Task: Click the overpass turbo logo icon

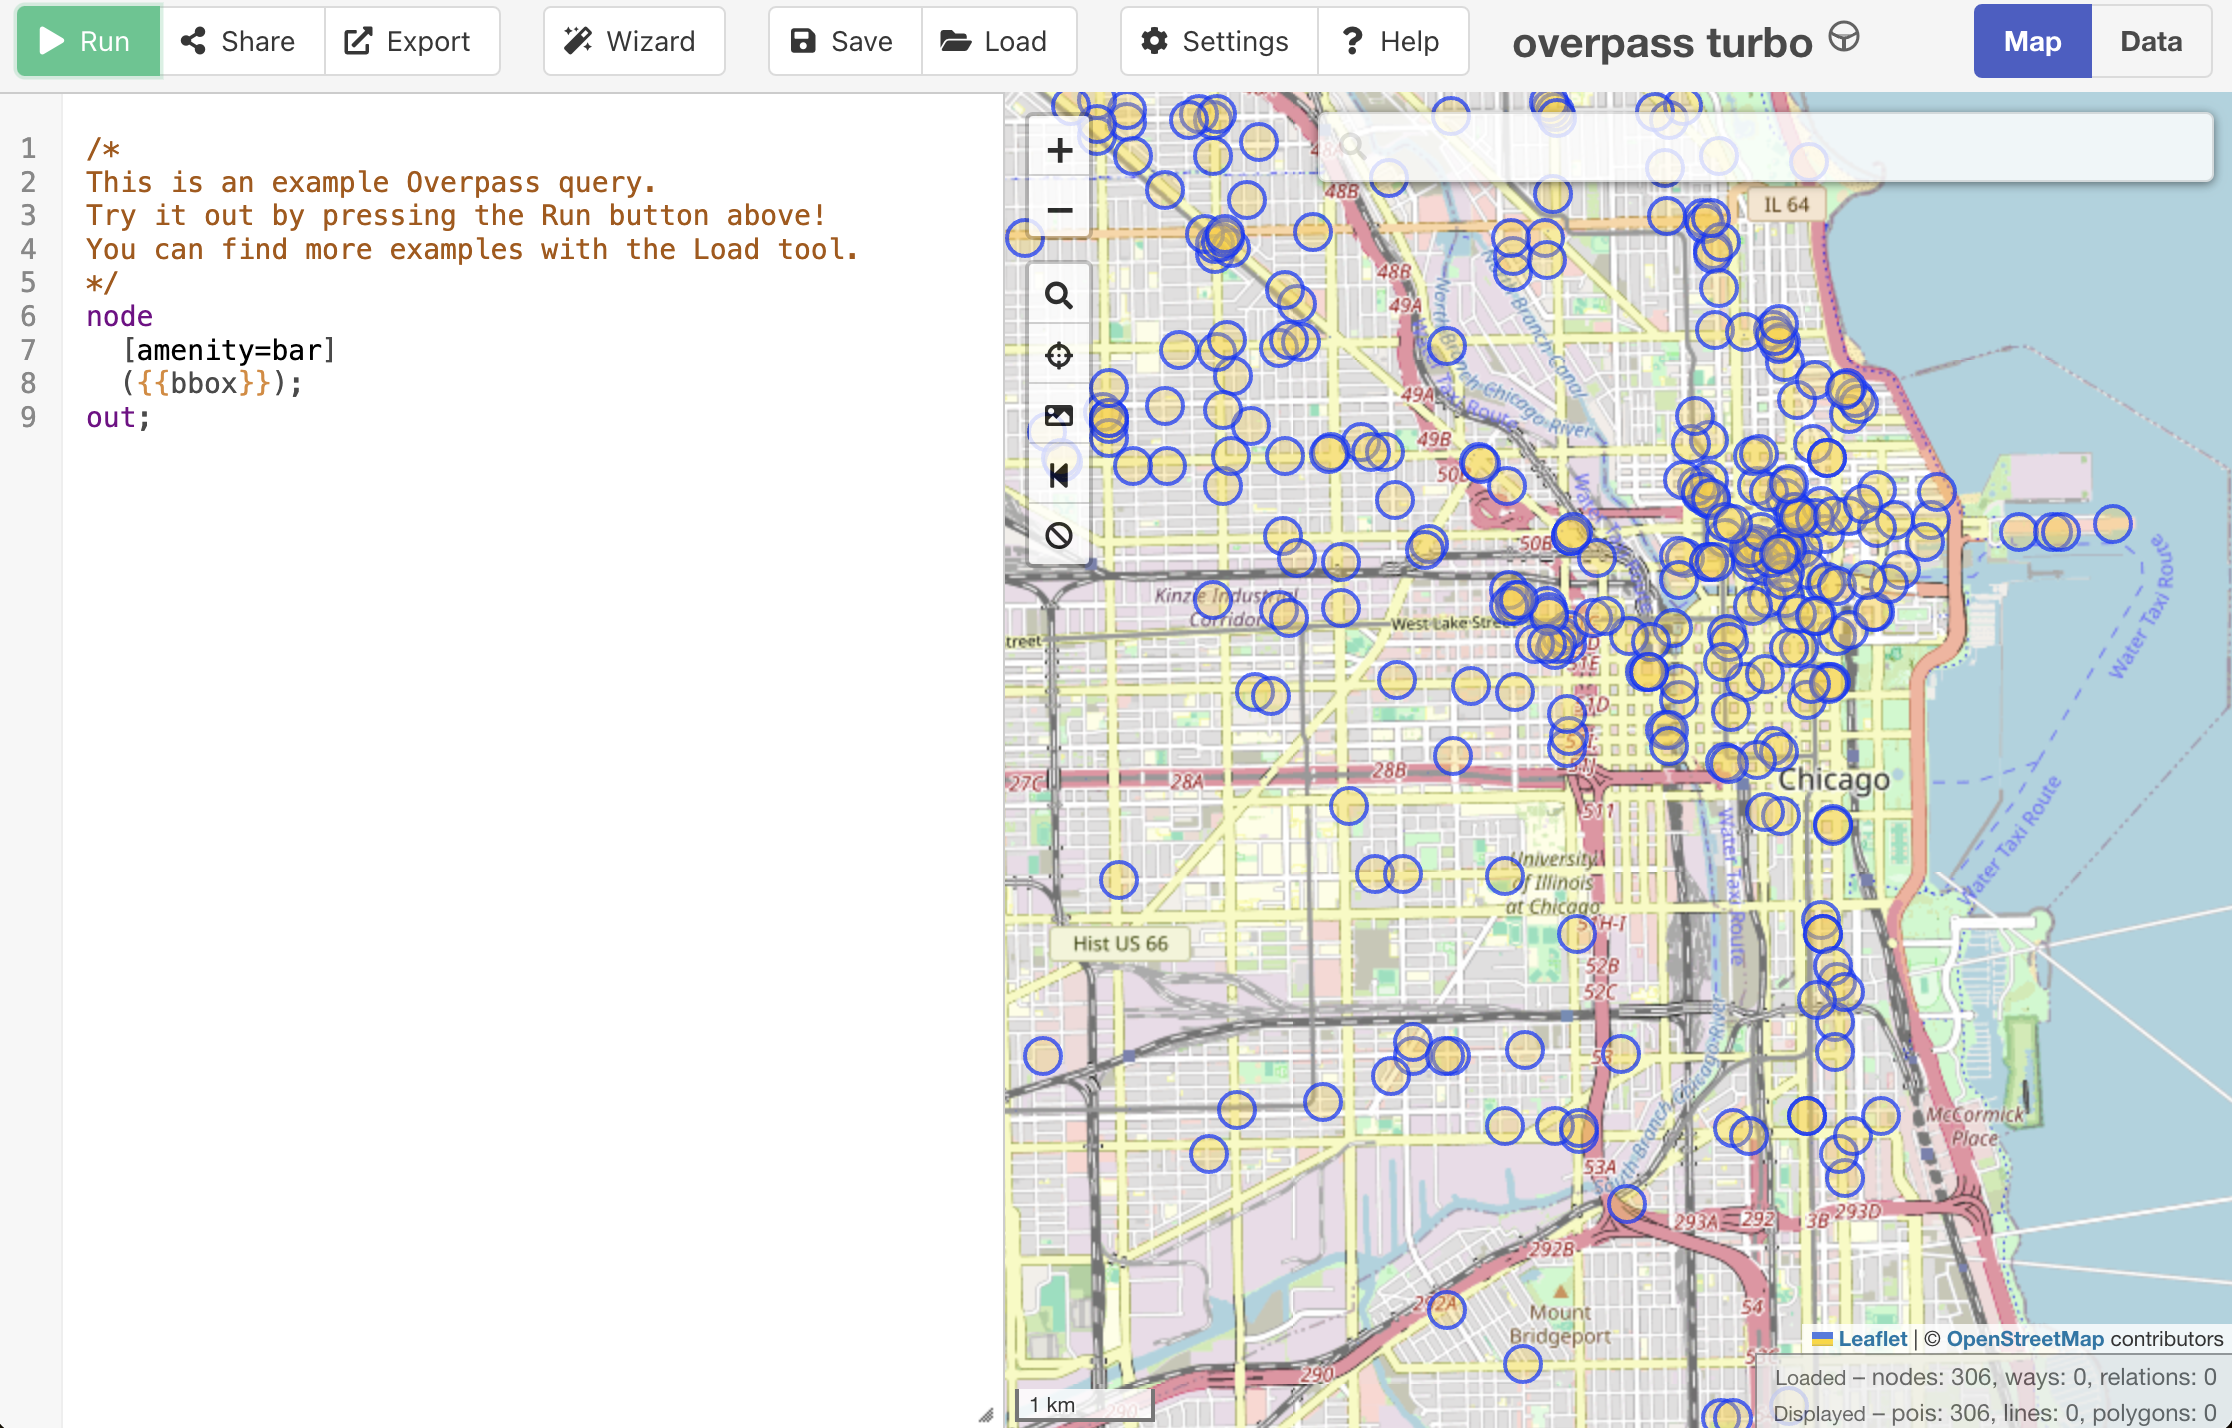Action: (1843, 38)
